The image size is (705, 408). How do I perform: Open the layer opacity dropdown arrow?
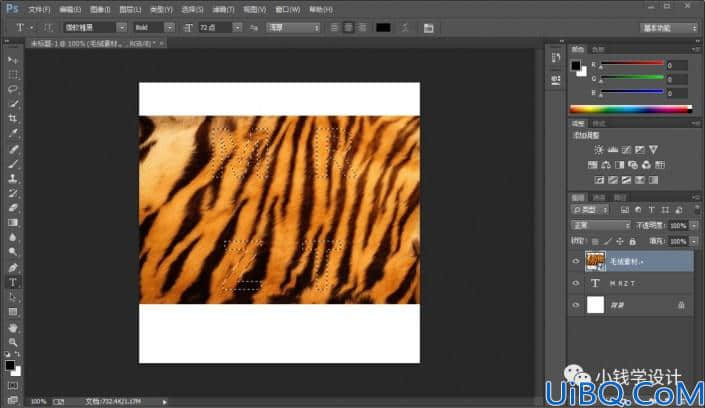click(694, 226)
